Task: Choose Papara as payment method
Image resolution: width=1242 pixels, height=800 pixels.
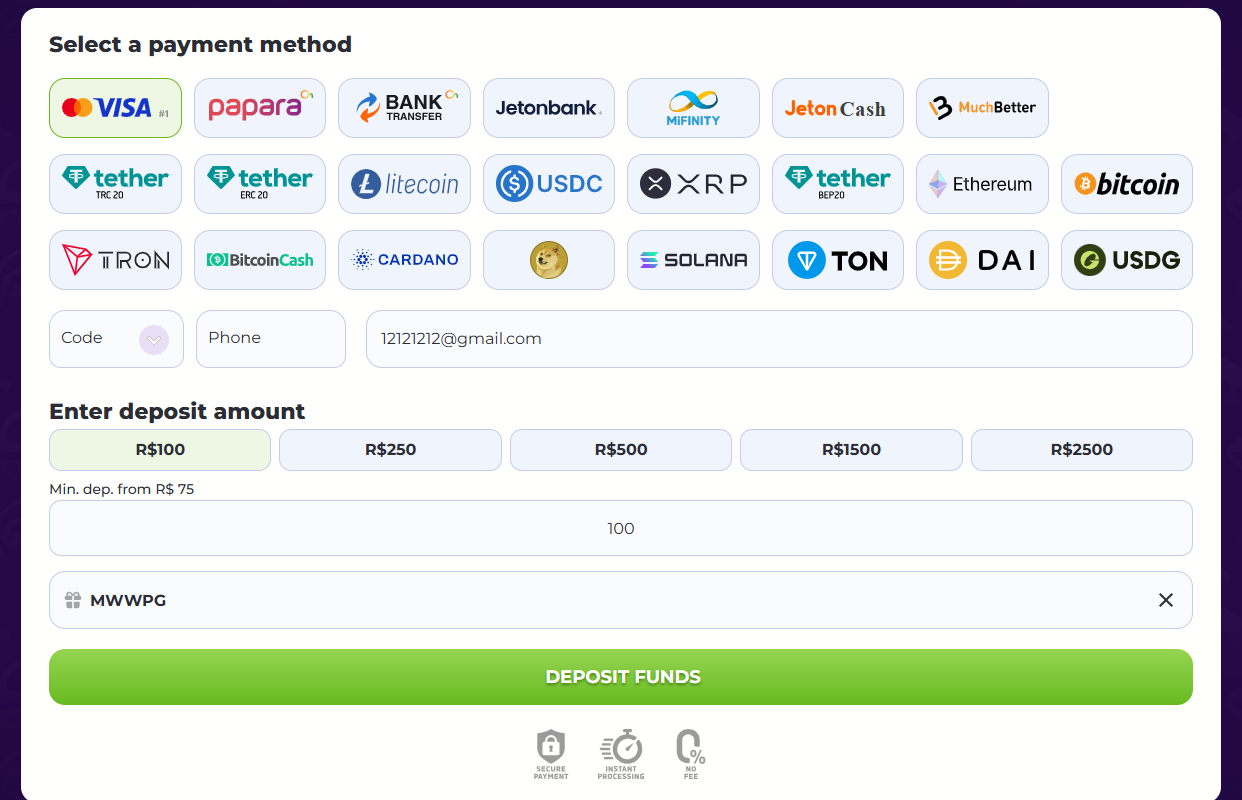Action: 260,108
